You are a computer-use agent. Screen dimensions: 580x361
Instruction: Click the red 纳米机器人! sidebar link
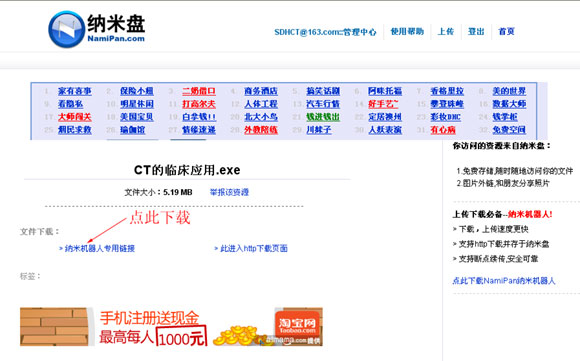[530, 214]
